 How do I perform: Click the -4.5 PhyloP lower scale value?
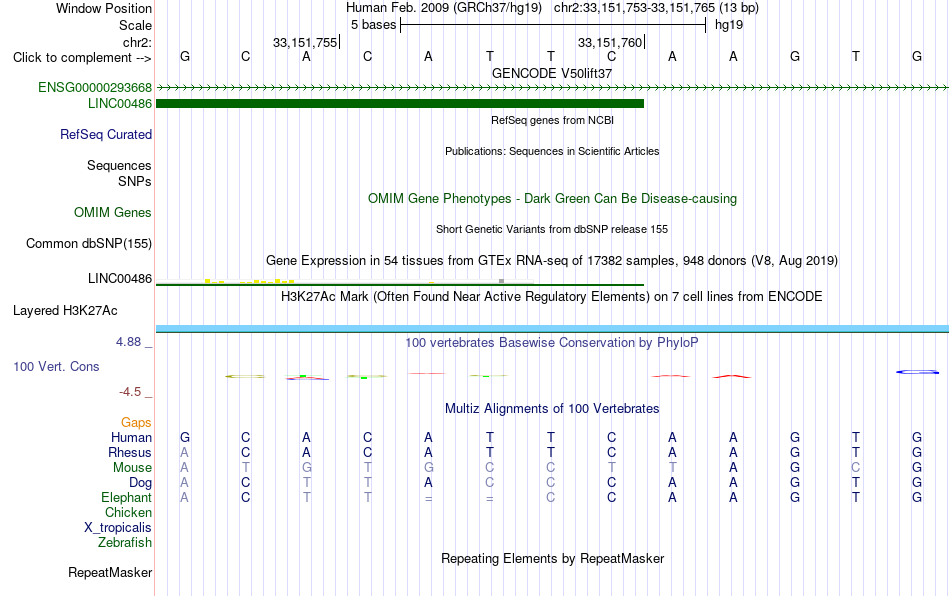(x=130, y=392)
